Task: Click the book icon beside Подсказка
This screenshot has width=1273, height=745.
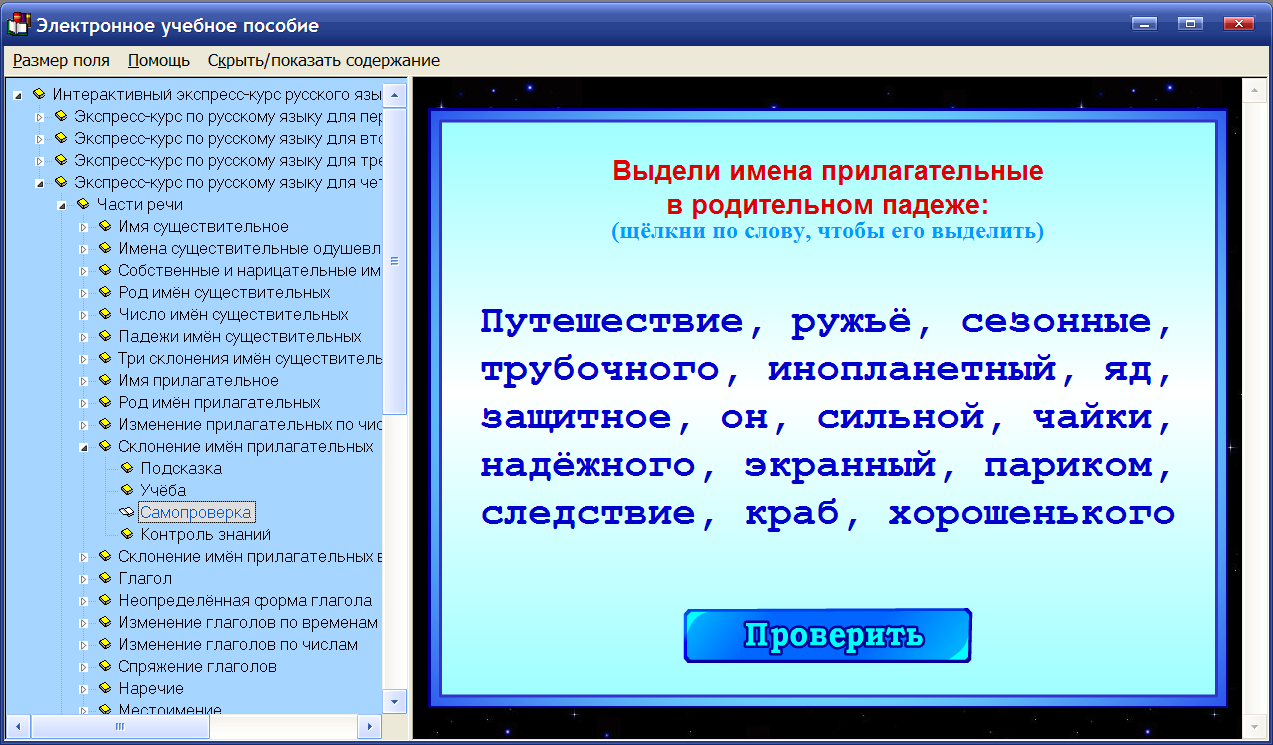Action: pos(125,467)
